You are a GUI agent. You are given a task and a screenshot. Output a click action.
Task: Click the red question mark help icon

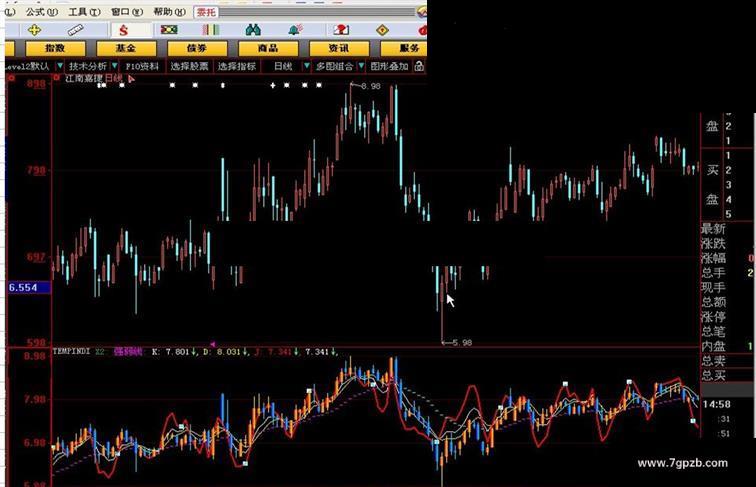click(x=341, y=30)
